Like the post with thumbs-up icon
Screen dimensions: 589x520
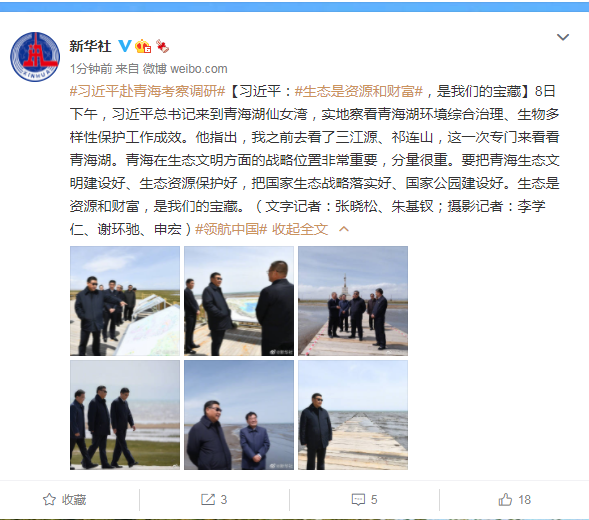click(x=505, y=499)
